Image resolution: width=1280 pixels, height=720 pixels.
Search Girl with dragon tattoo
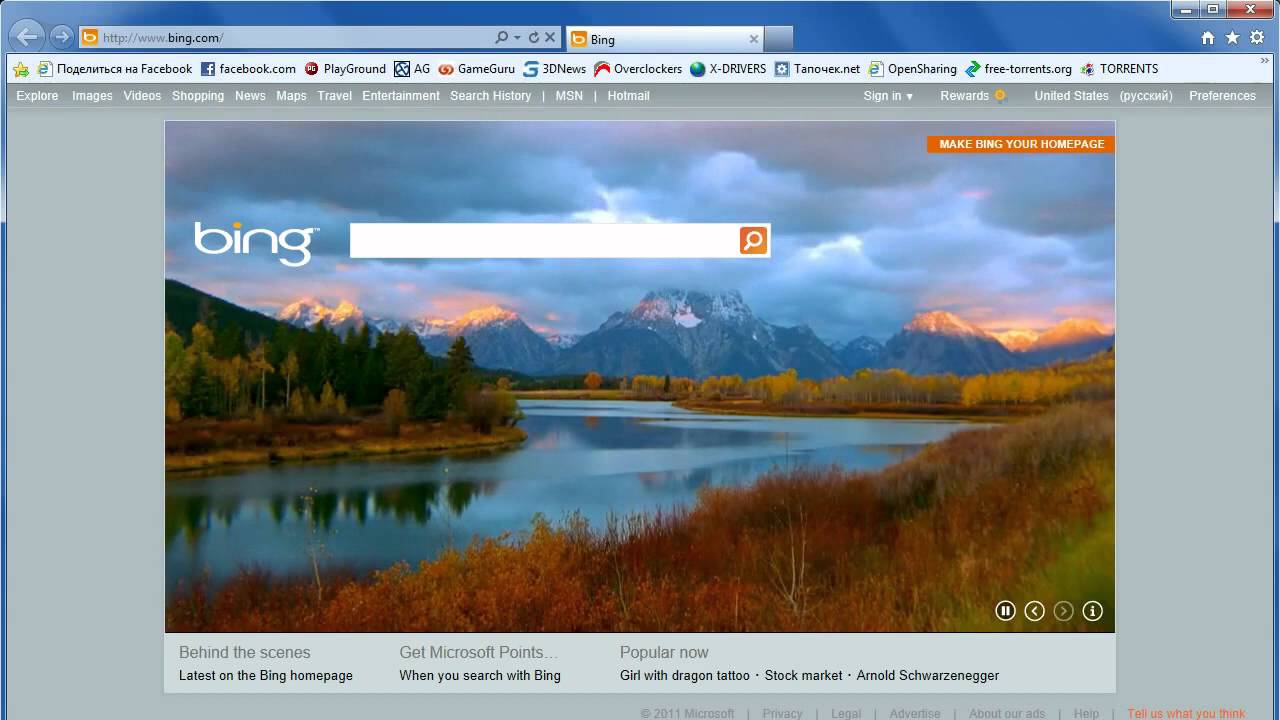(x=685, y=676)
